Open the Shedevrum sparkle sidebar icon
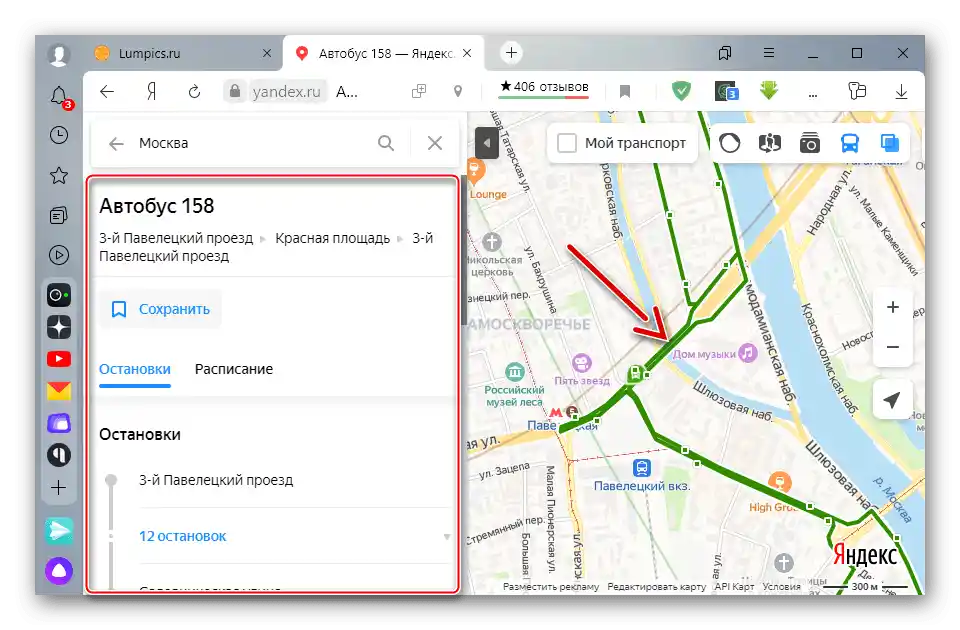Screen dimensions: 960x630 59,327
